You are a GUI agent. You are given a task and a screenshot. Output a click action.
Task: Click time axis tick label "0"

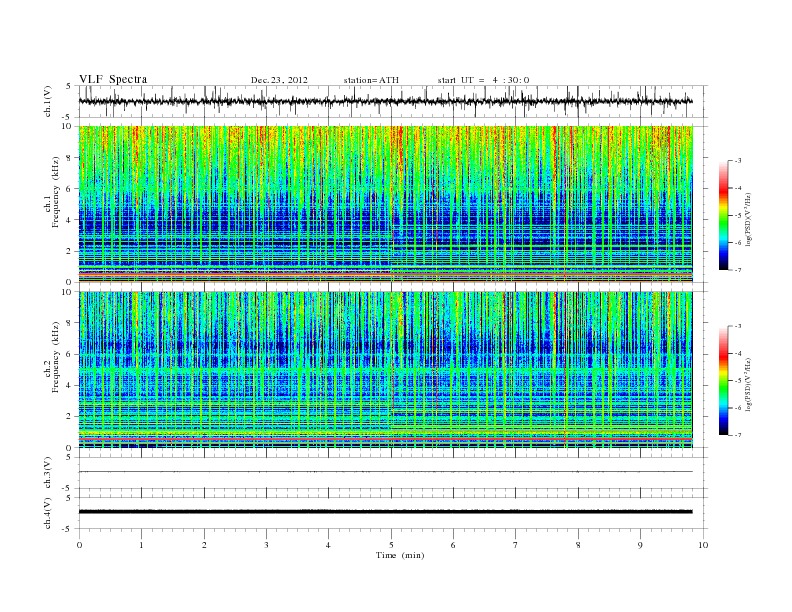(79, 545)
